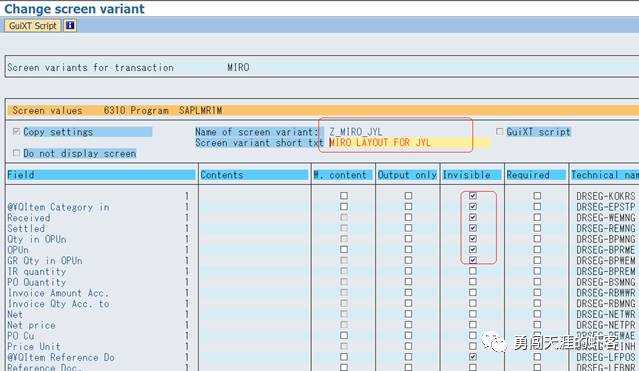
Task: Select the Field column header
Action: coord(101,175)
